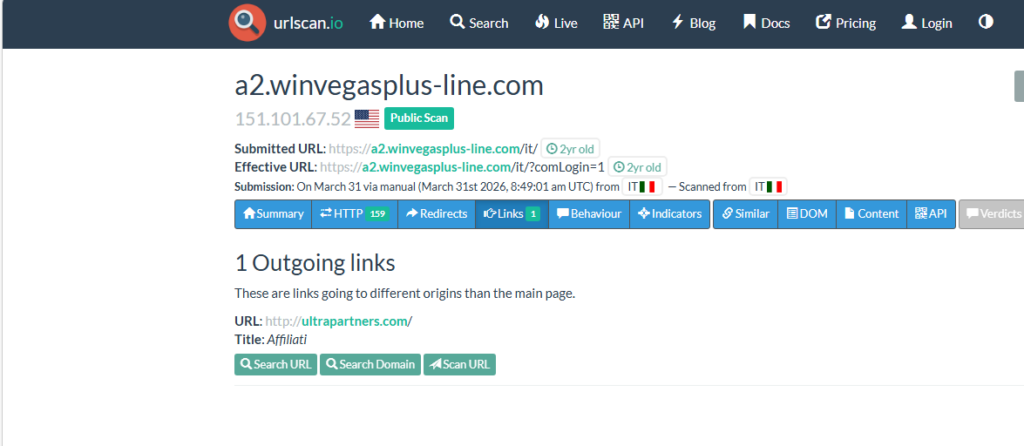This screenshot has width=1024, height=446.
Task: Open the Docs page
Action: point(766,23)
